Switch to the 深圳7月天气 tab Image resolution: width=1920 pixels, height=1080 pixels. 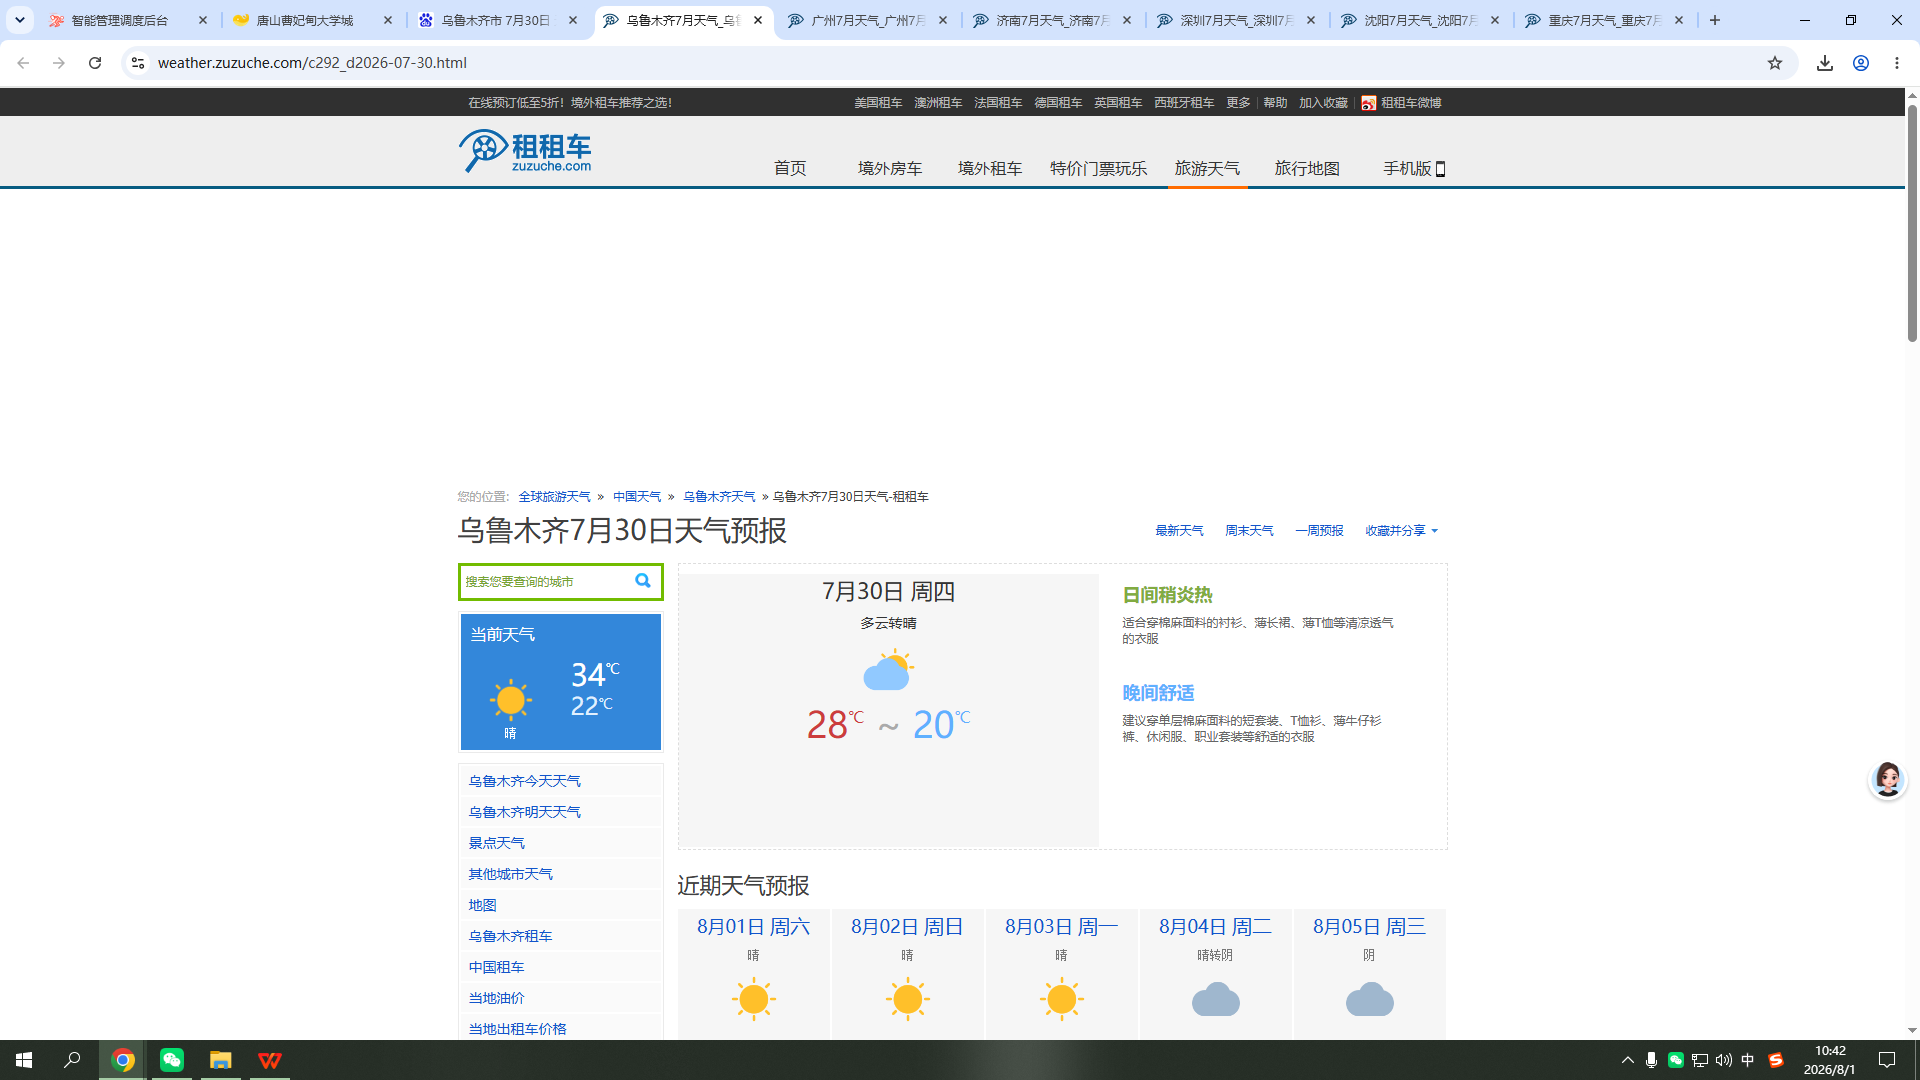point(1236,20)
